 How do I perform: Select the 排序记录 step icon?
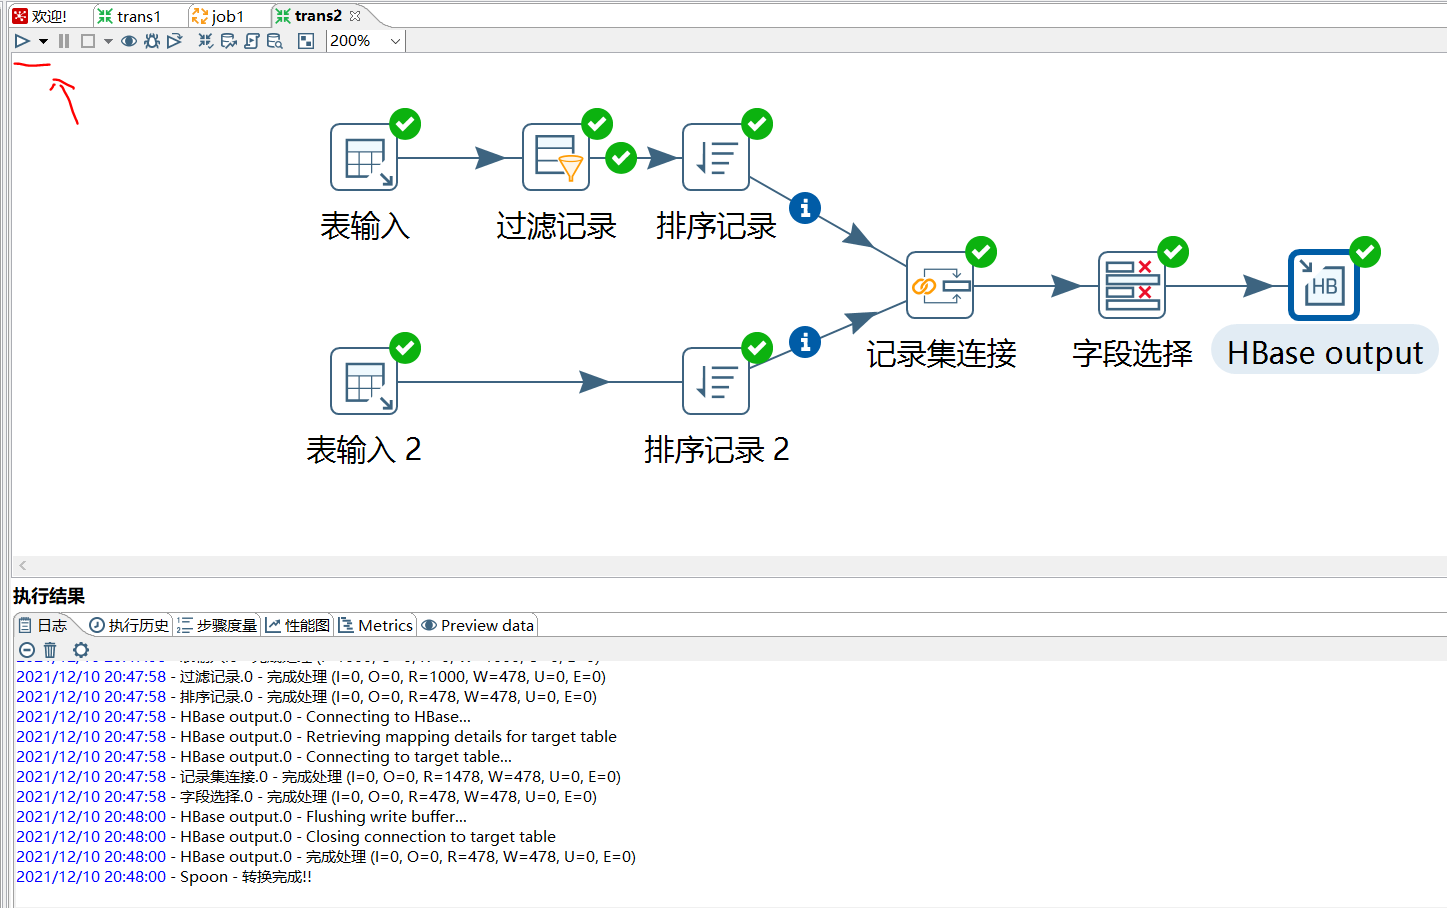pyautogui.click(x=716, y=157)
